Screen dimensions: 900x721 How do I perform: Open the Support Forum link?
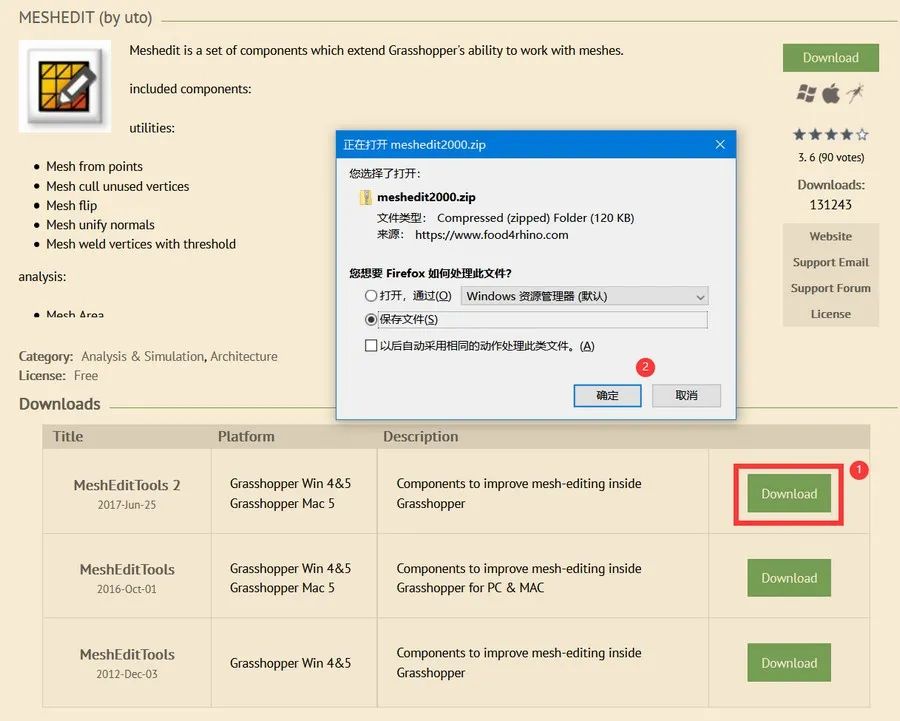tap(830, 288)
